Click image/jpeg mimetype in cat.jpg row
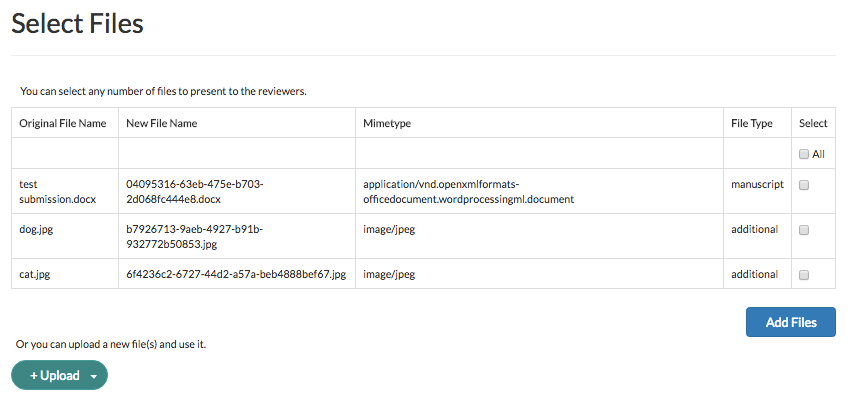 (389, 275)
